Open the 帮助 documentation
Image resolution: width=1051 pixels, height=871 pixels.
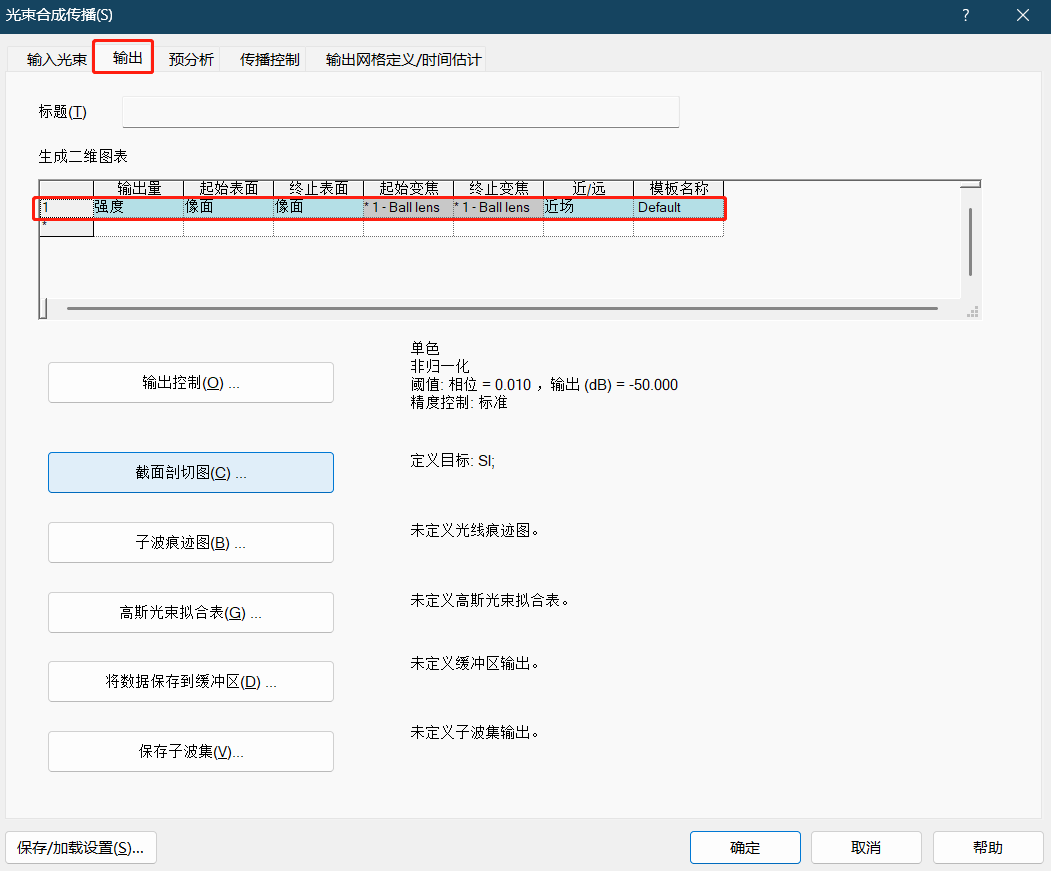(987, 847)
